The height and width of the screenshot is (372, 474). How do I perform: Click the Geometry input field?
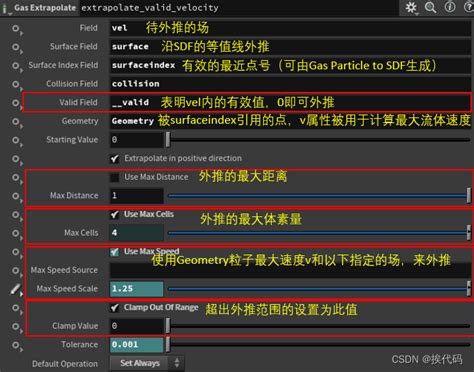click(x=290, y=121)
